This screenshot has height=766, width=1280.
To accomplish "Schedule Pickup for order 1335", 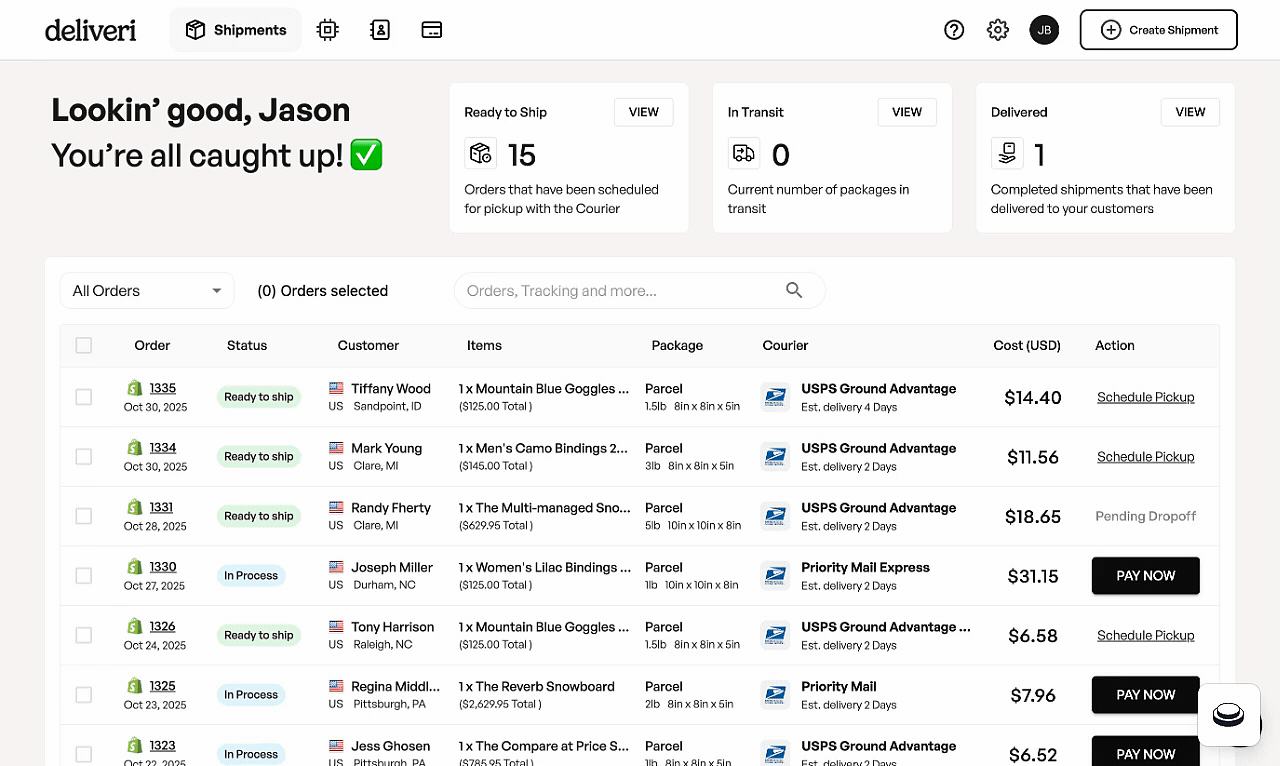I will (x=1146, y=397).
